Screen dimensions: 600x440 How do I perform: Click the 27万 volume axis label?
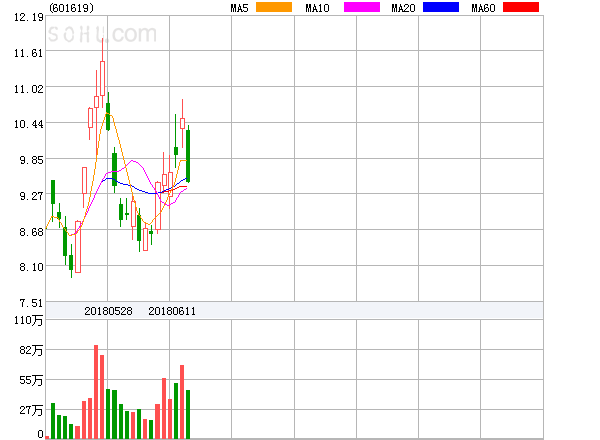coord(31,410)
